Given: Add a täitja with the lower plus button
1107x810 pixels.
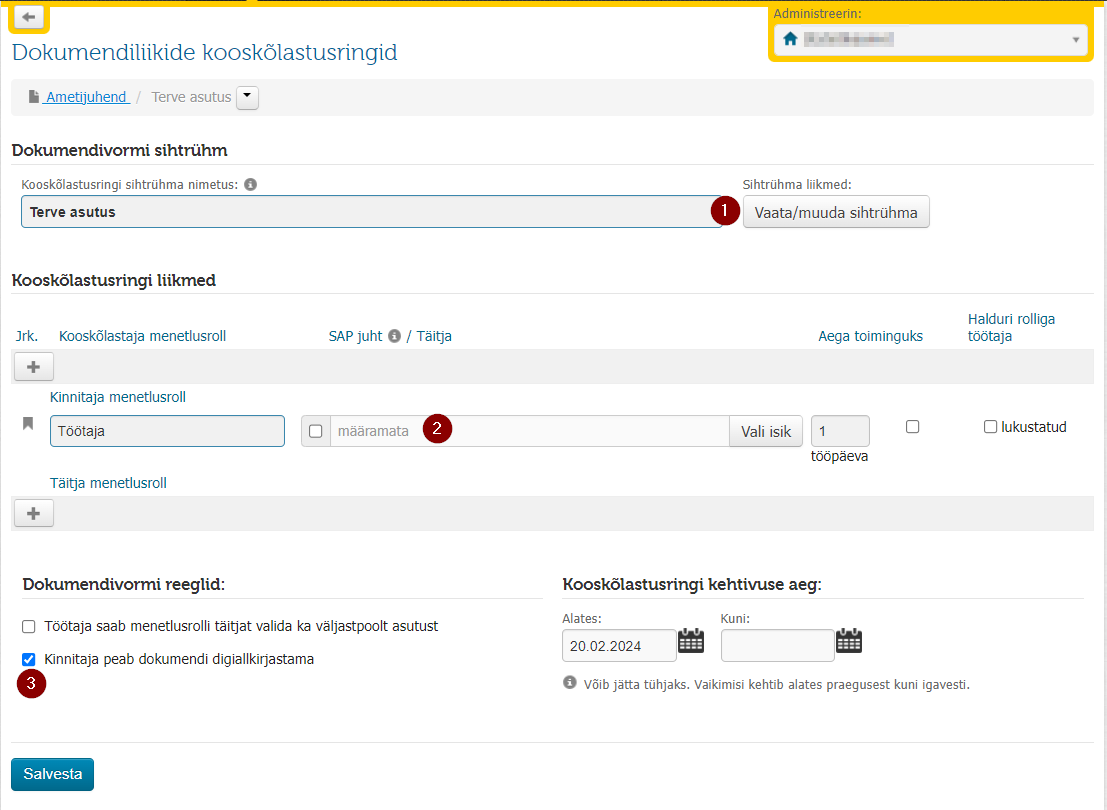Looking at the screenshot, I should tap(33, 513).
